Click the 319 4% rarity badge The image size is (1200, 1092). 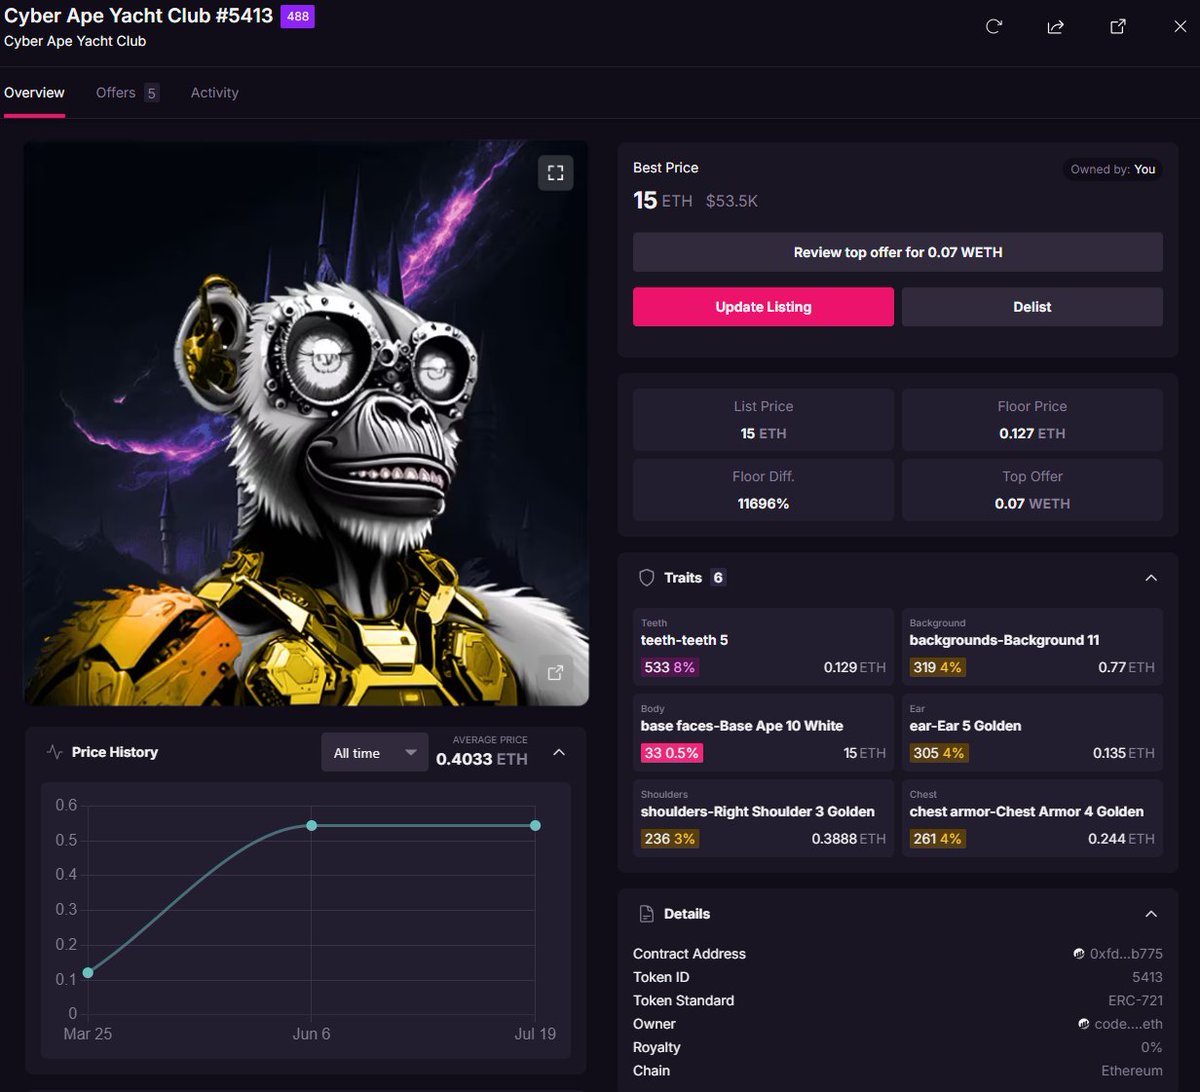coord(938,667)
